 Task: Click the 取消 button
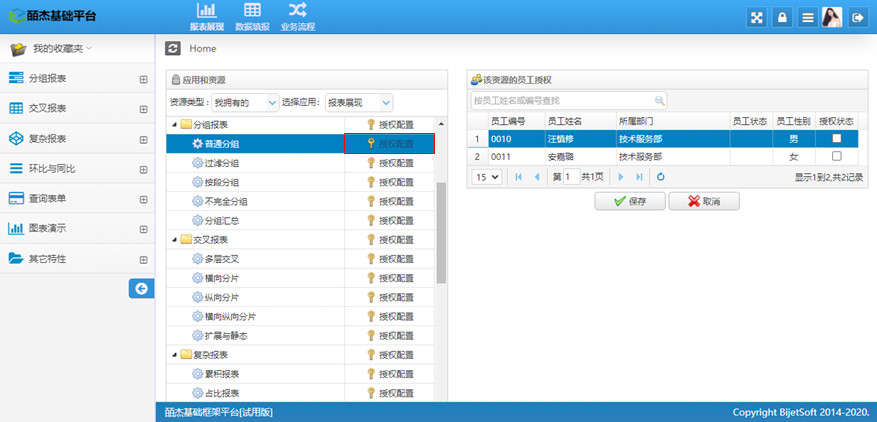pyautogui.click(x=703, y=201)
